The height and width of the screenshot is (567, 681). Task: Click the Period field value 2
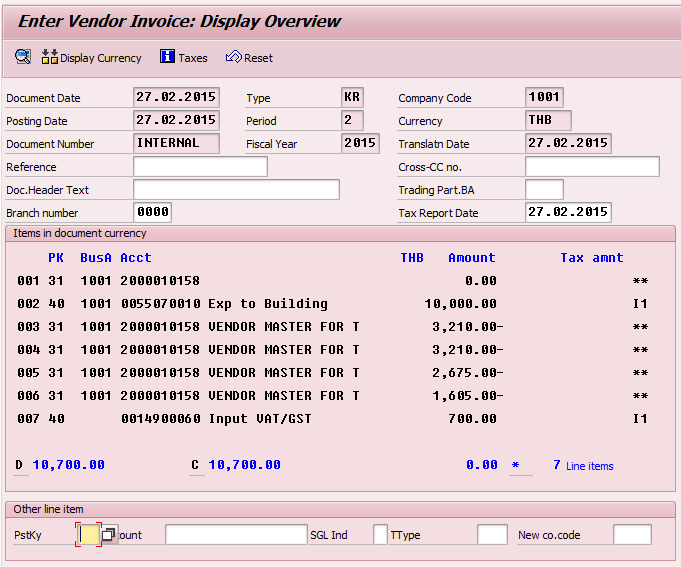coord(352,120)
